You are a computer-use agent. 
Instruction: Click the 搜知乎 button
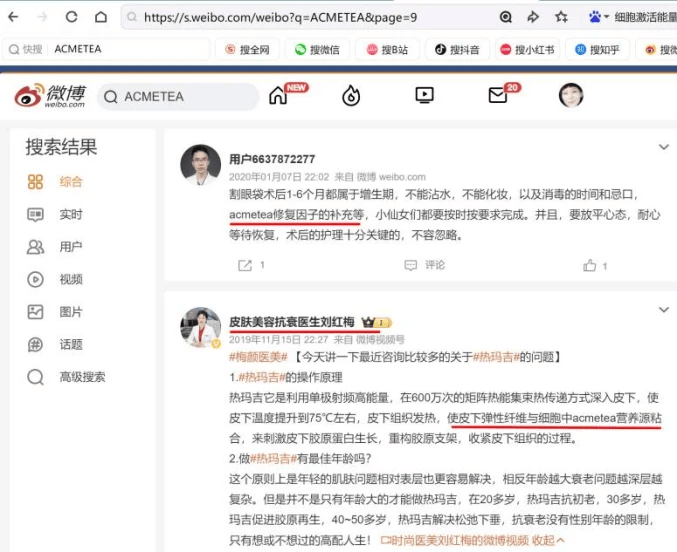[x=598, y=50]
